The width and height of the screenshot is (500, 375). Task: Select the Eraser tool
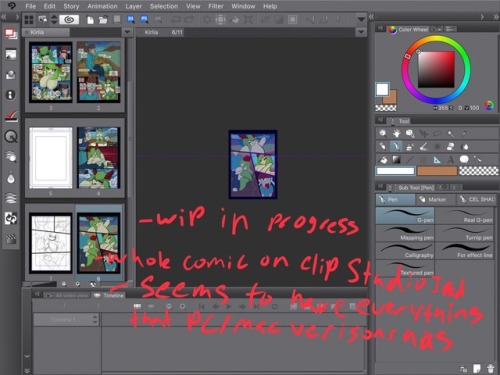click(x=450, y=146)
